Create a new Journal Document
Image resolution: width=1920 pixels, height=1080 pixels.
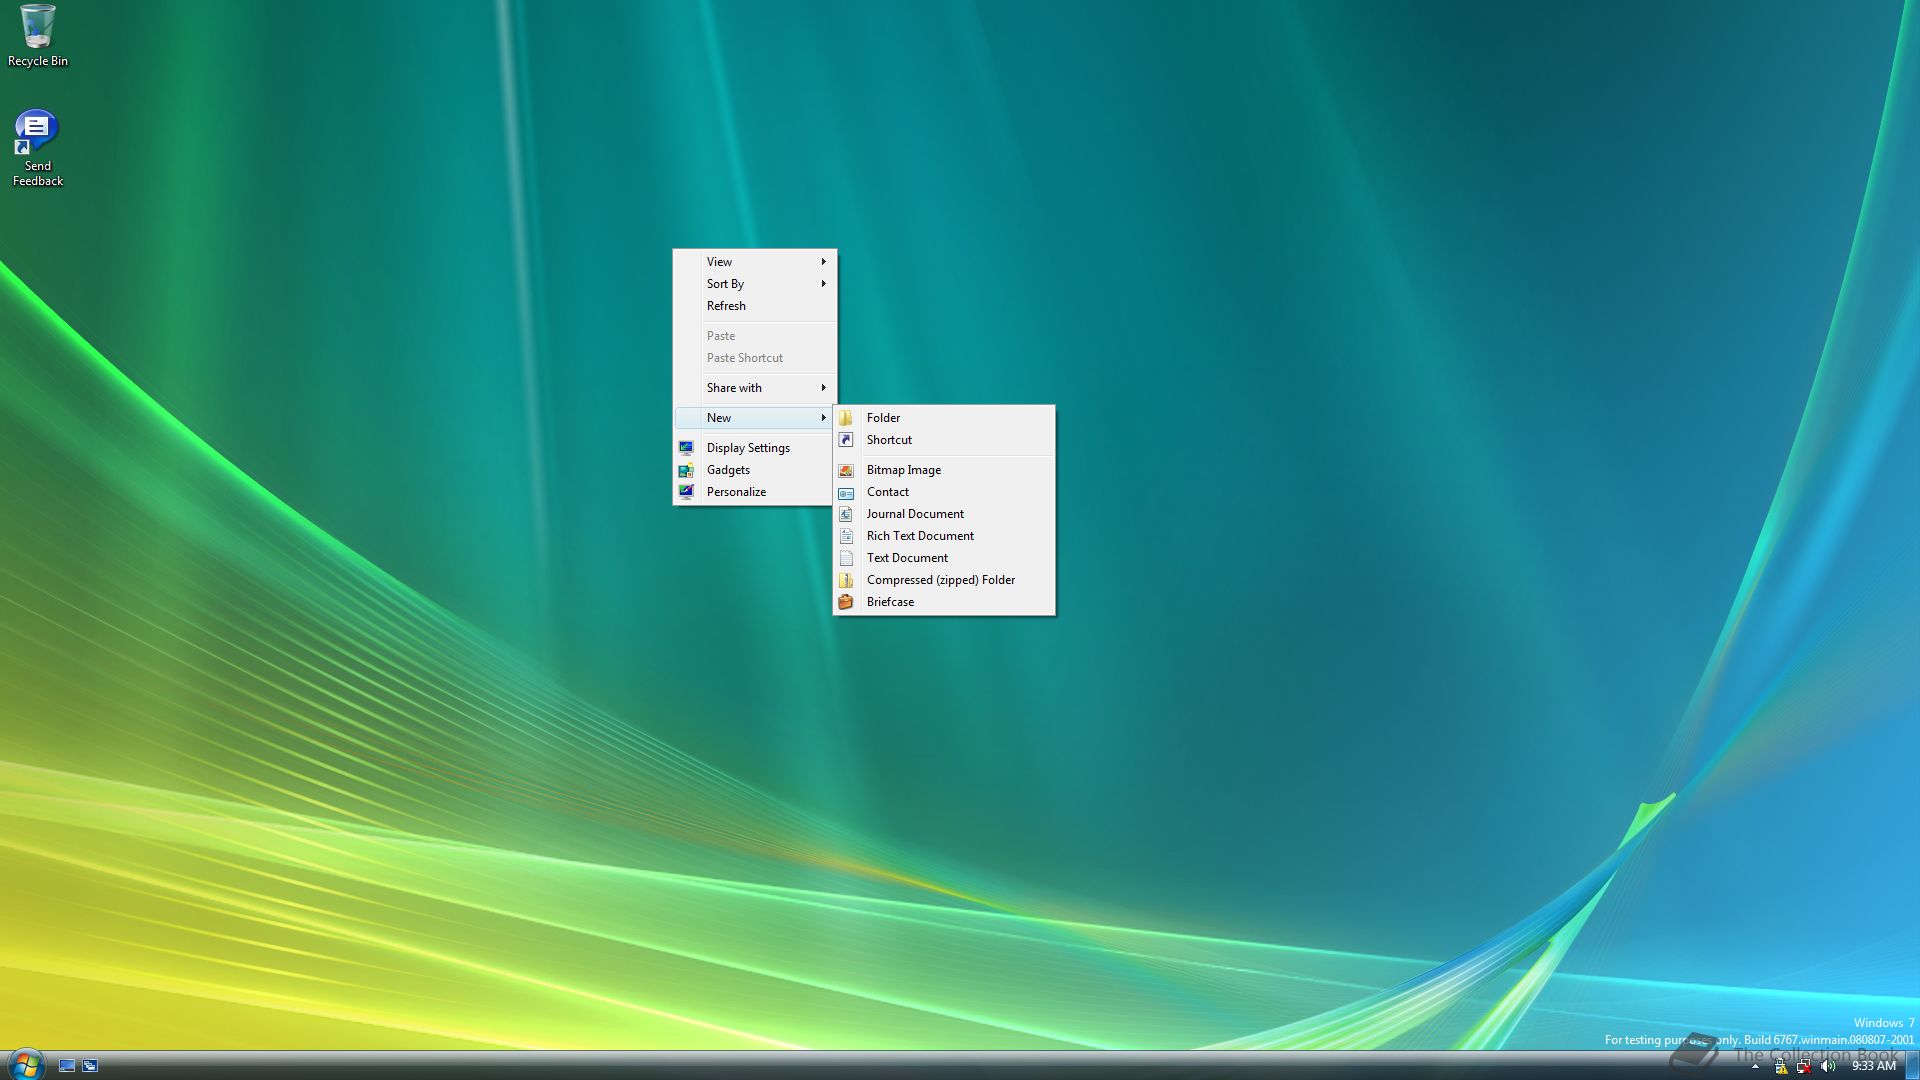[944, 514]
